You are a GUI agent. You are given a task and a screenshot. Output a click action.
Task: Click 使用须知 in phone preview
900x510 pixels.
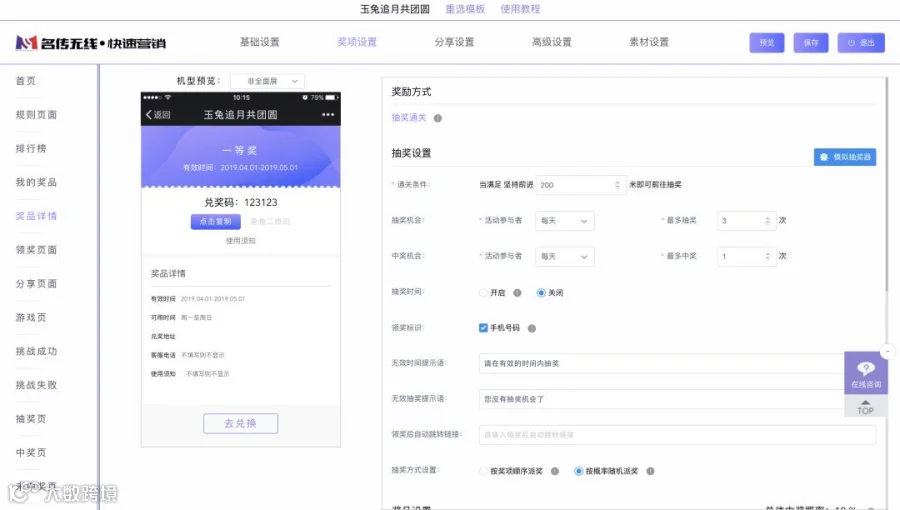[x=240, y=241]
